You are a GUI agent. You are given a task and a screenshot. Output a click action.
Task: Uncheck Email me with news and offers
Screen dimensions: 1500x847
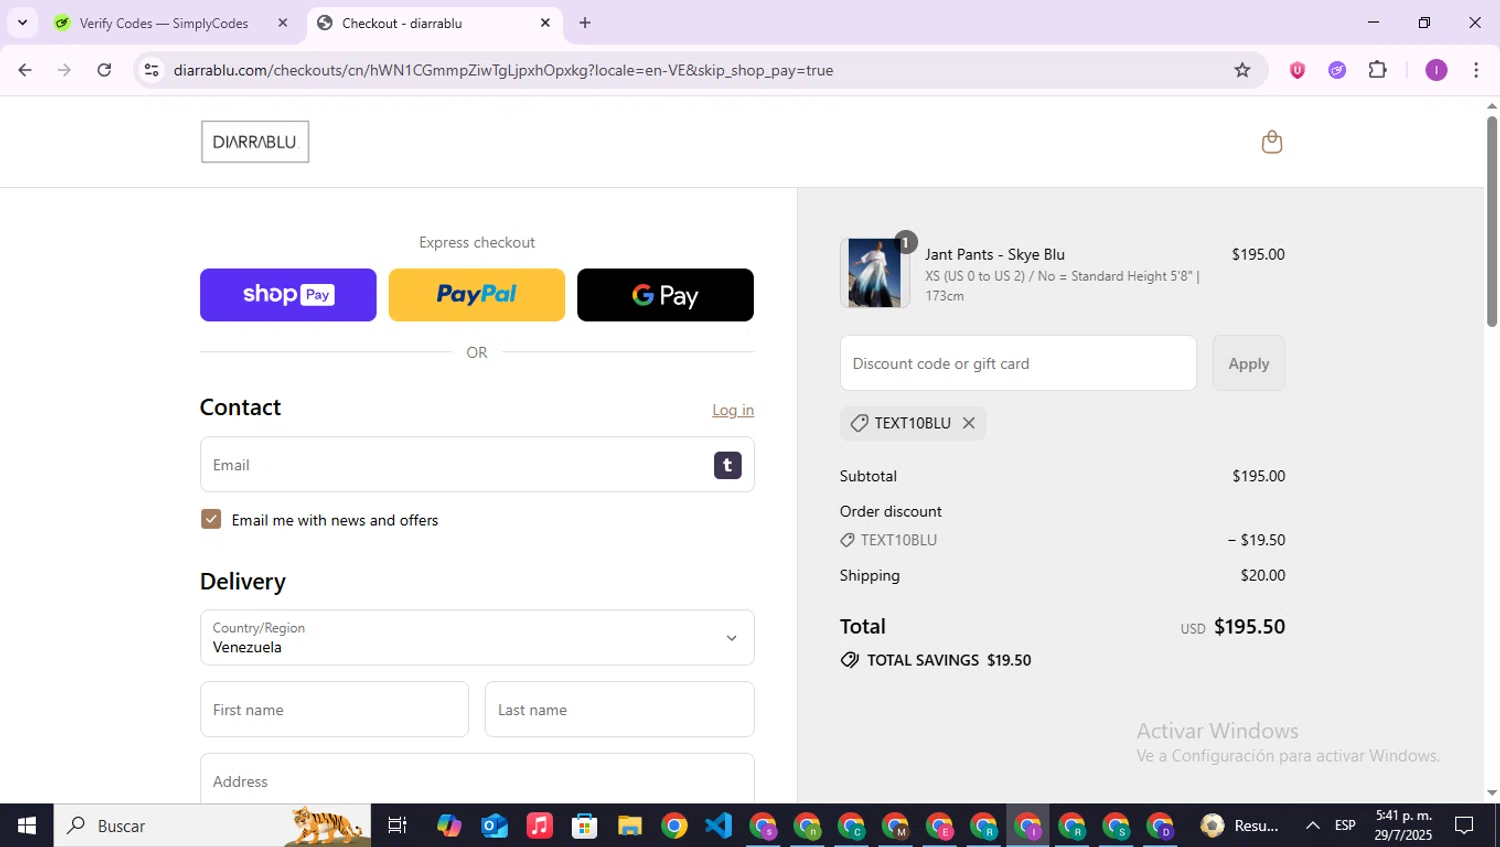(x=211, y=519)
